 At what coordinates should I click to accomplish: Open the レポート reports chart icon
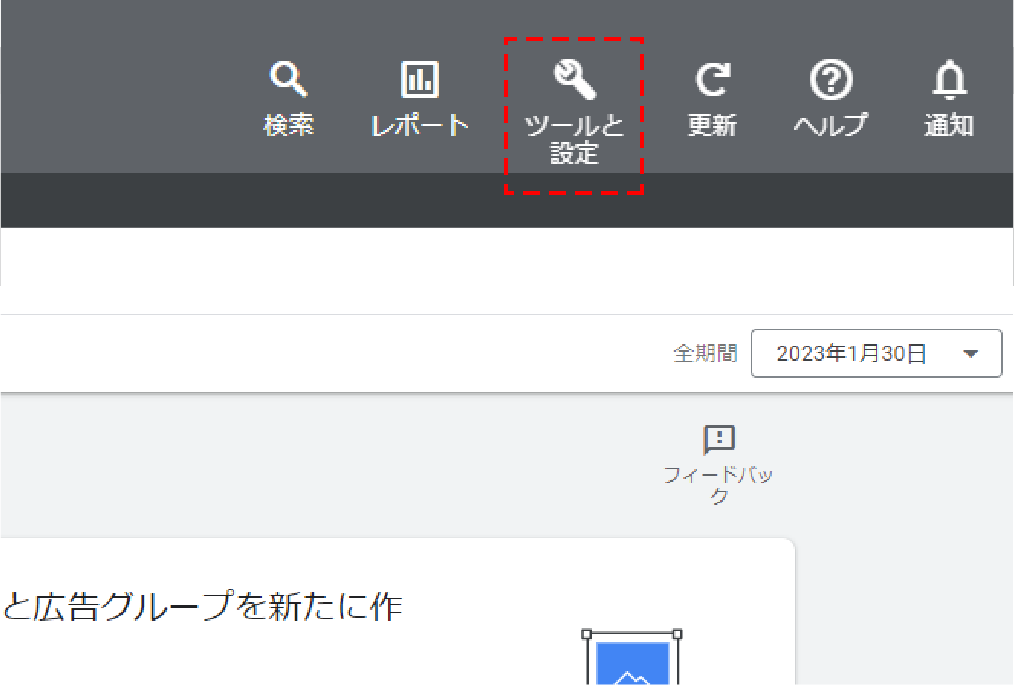click(x=420, y=79)
